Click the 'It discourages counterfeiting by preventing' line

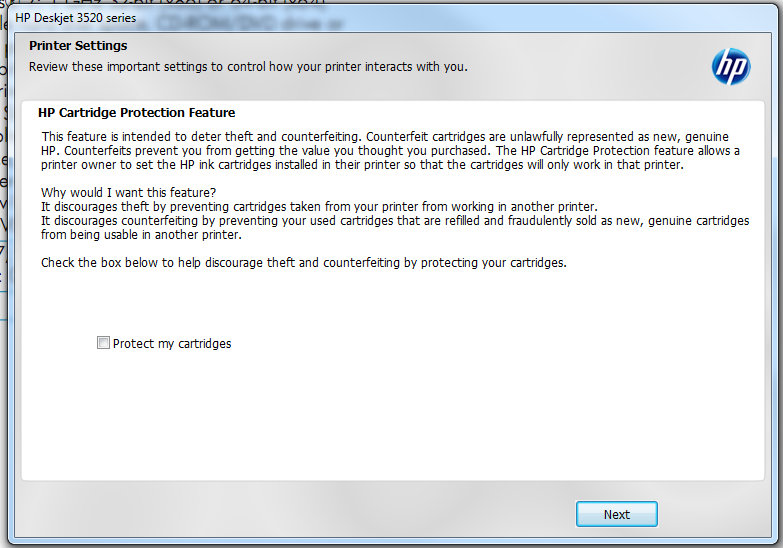point(394,221)
